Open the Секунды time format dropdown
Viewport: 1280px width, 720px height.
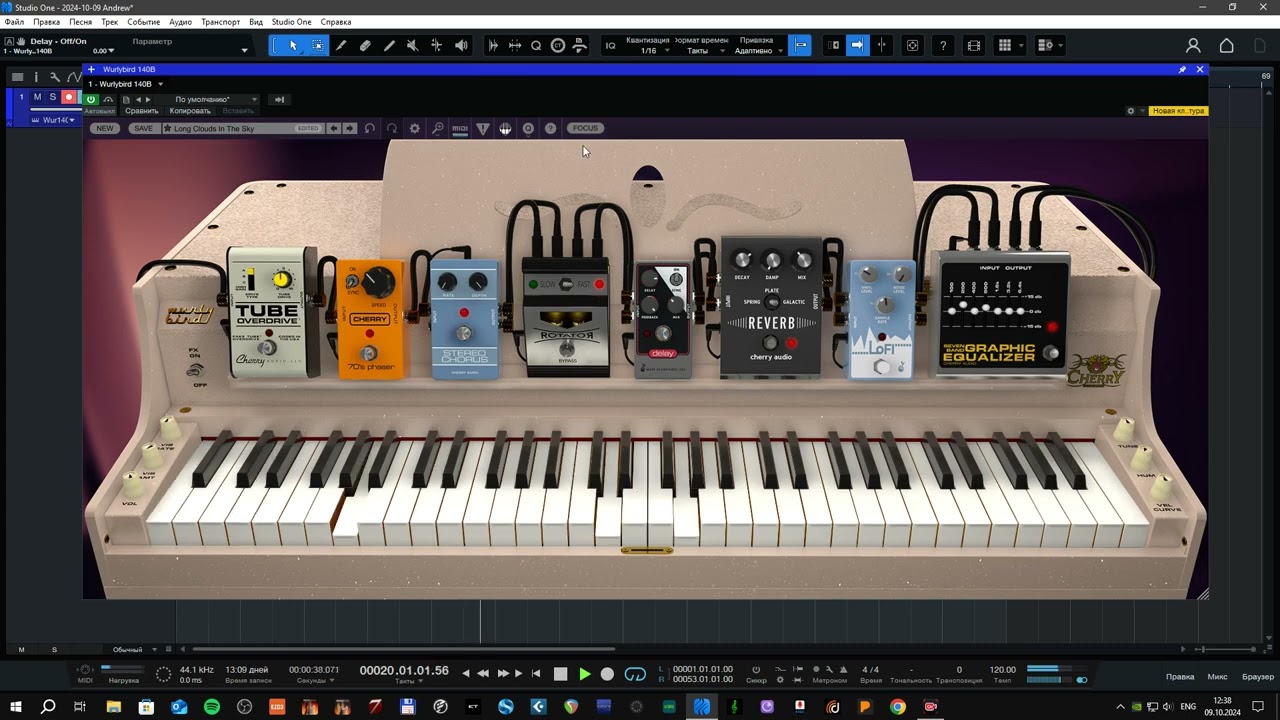(313, 681)
